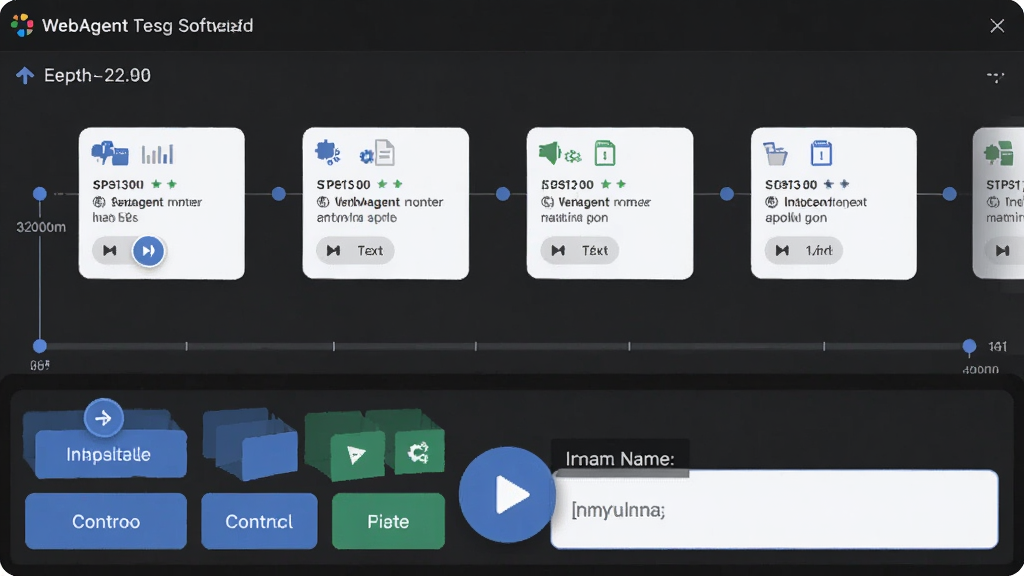
Task: Open the blue folder stack icon above Contncl
Action: click(x=250, y=443)
